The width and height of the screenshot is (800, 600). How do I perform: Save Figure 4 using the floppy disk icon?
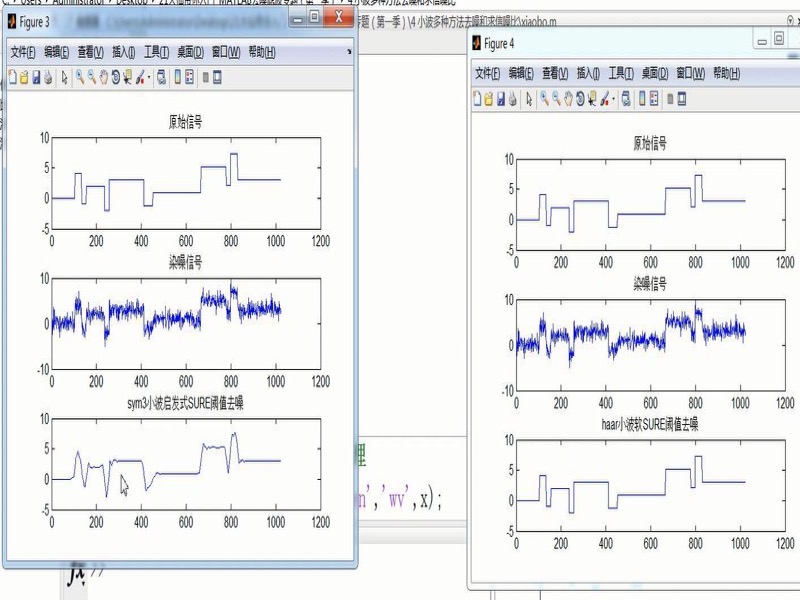(501, 99)
